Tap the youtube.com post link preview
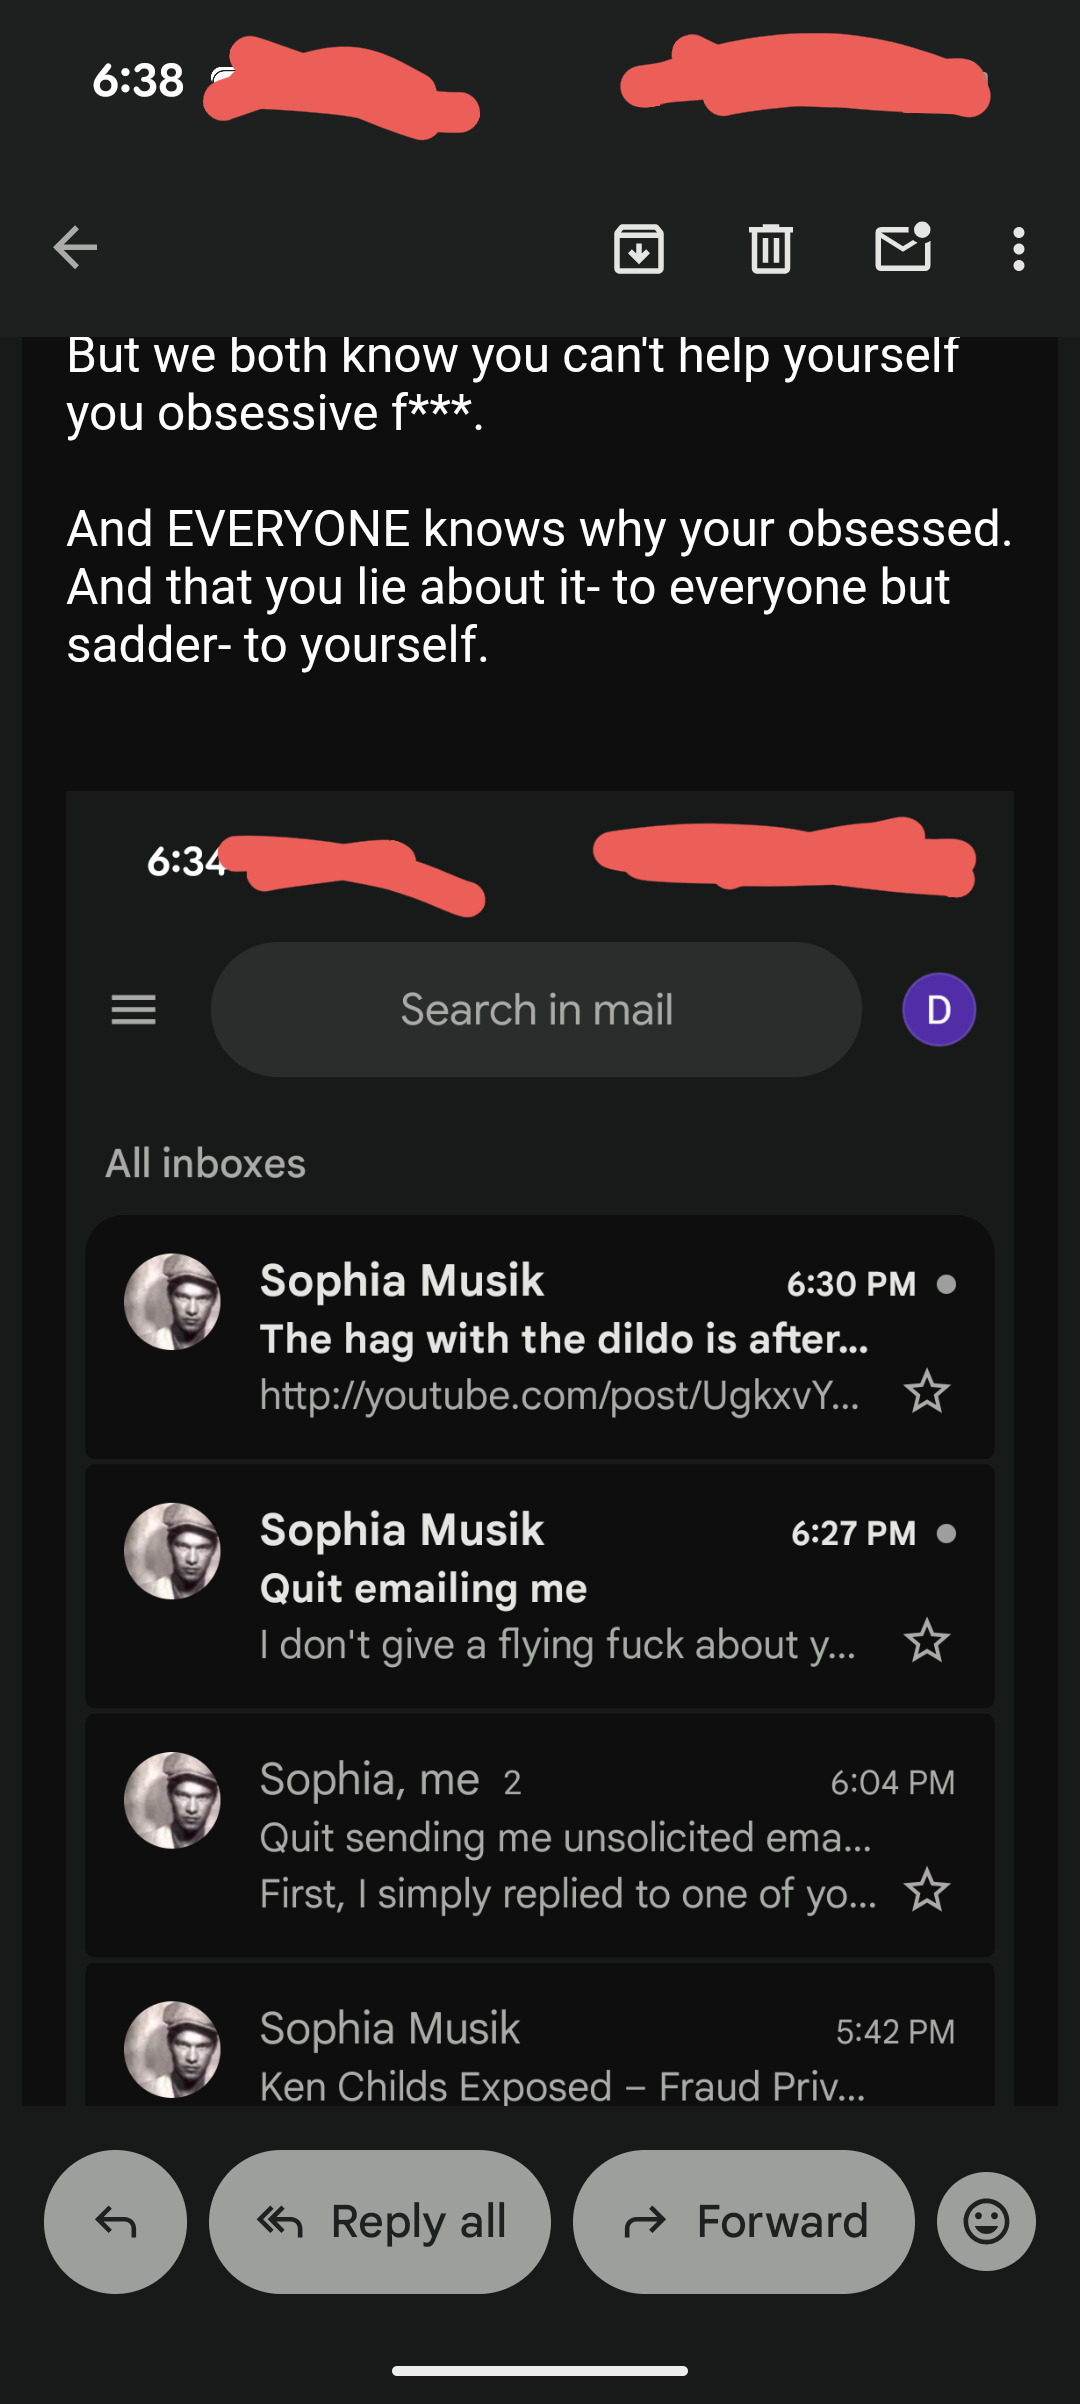The height and width of the screenshot is (2404, 1080). click(558, 1395)
